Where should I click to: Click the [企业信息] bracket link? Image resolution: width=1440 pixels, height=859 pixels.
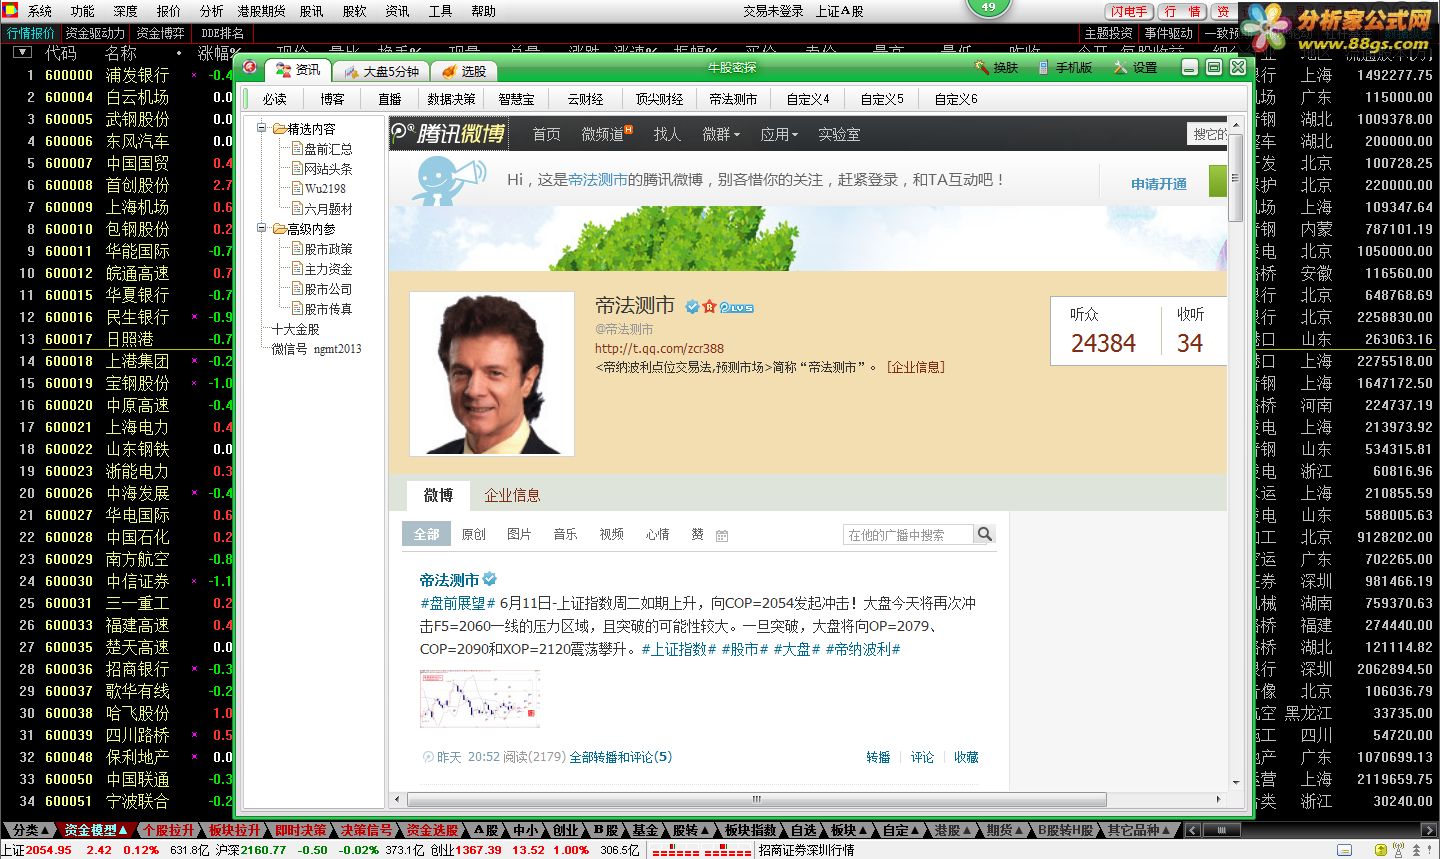(915, 367)
